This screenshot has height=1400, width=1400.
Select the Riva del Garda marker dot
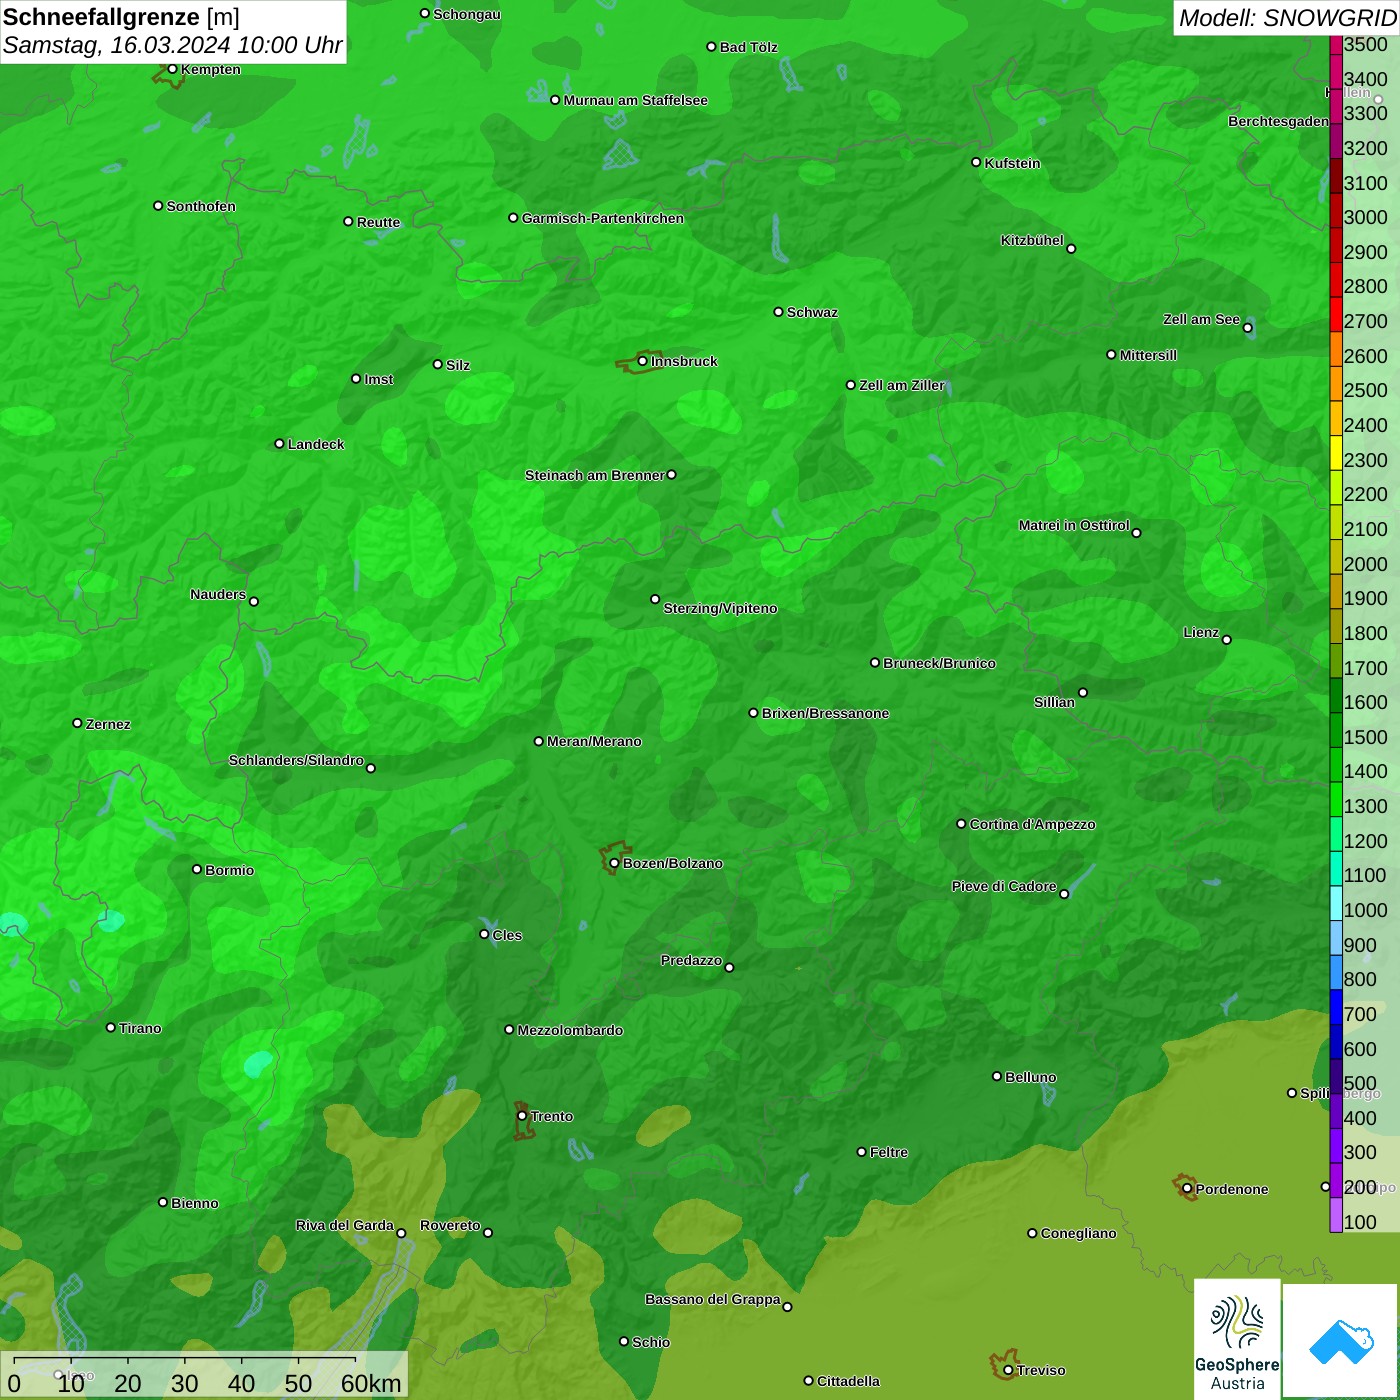(401, 1233)
